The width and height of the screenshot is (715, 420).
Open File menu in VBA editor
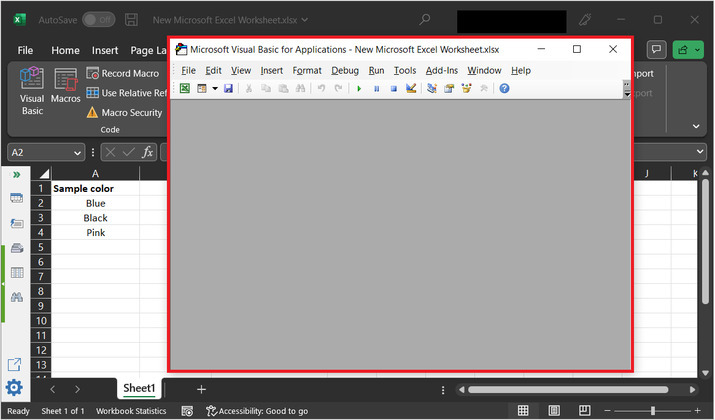(188, 71)
